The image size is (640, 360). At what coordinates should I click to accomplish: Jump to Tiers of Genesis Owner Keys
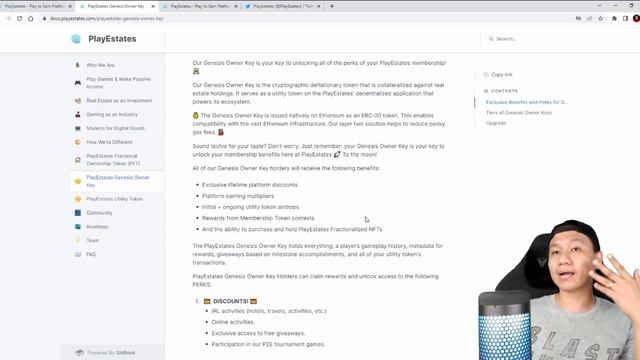[519, 113]
